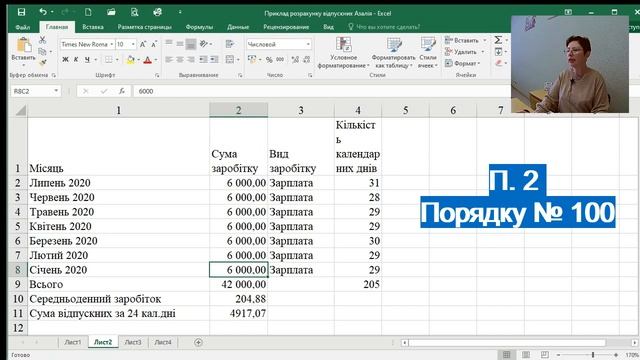Open the Файл tab
640x360 pixels.
23,27
